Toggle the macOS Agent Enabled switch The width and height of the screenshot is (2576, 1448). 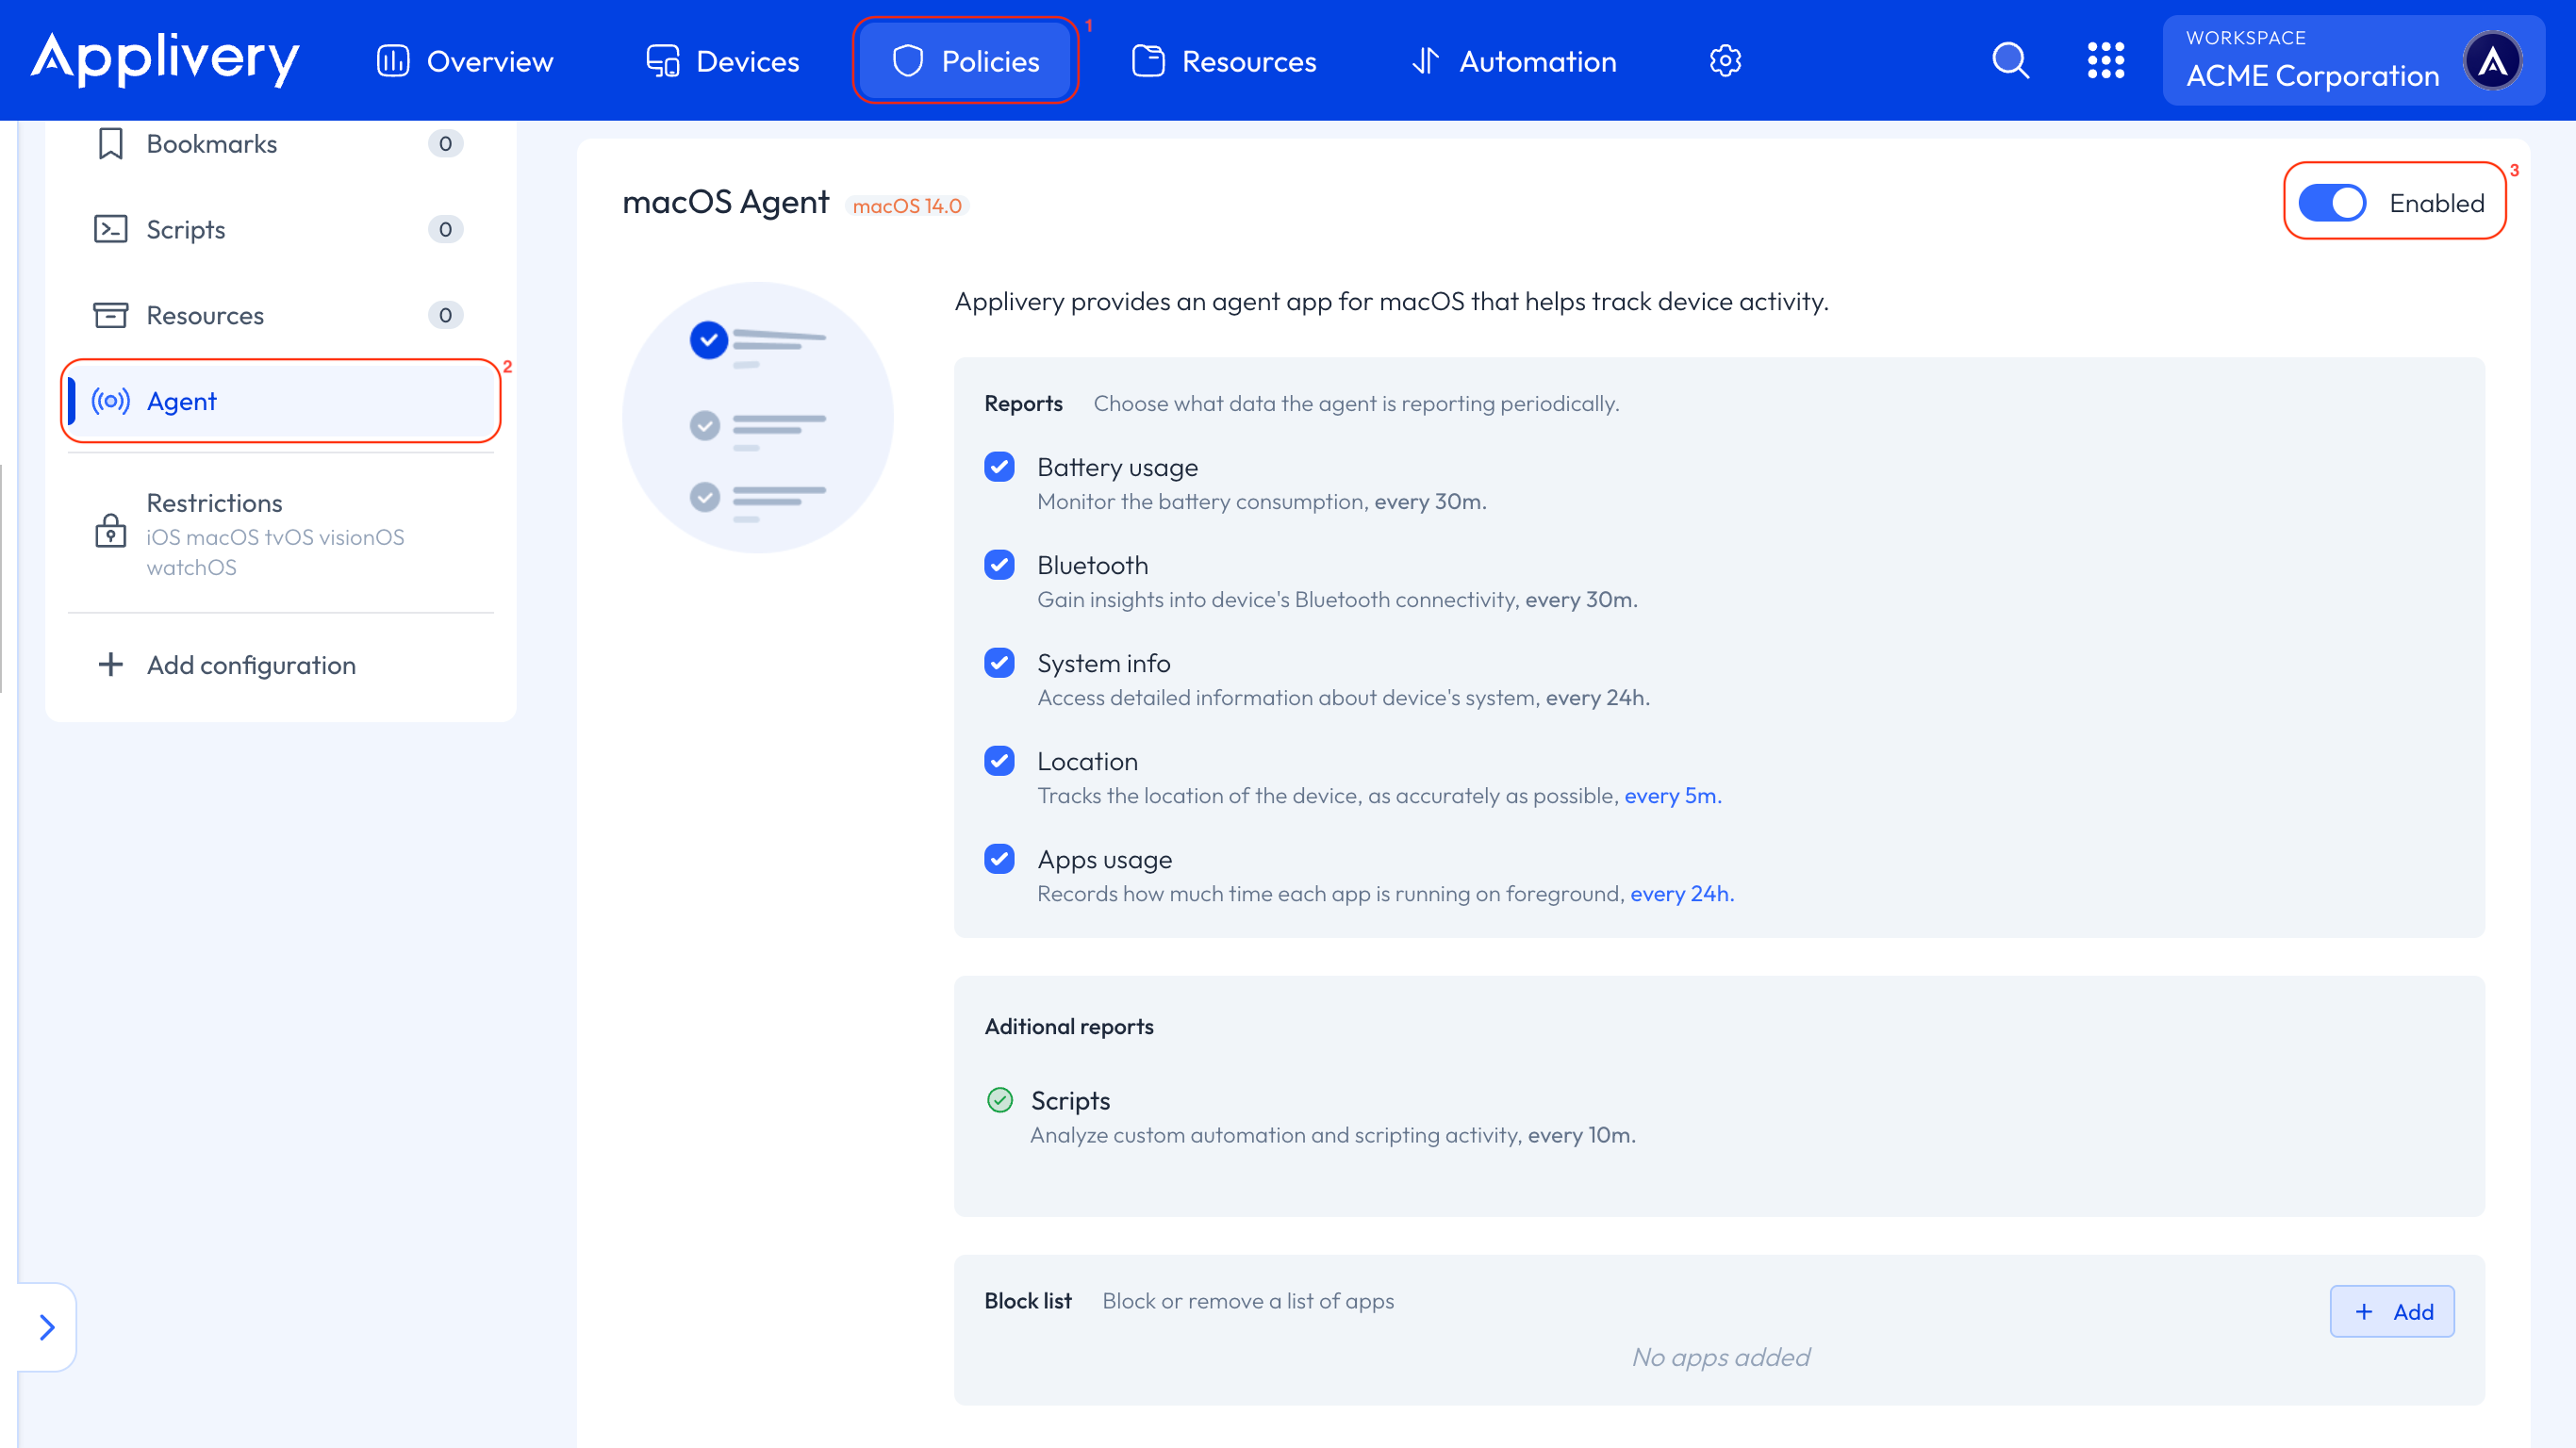[x=2331, y=203]
